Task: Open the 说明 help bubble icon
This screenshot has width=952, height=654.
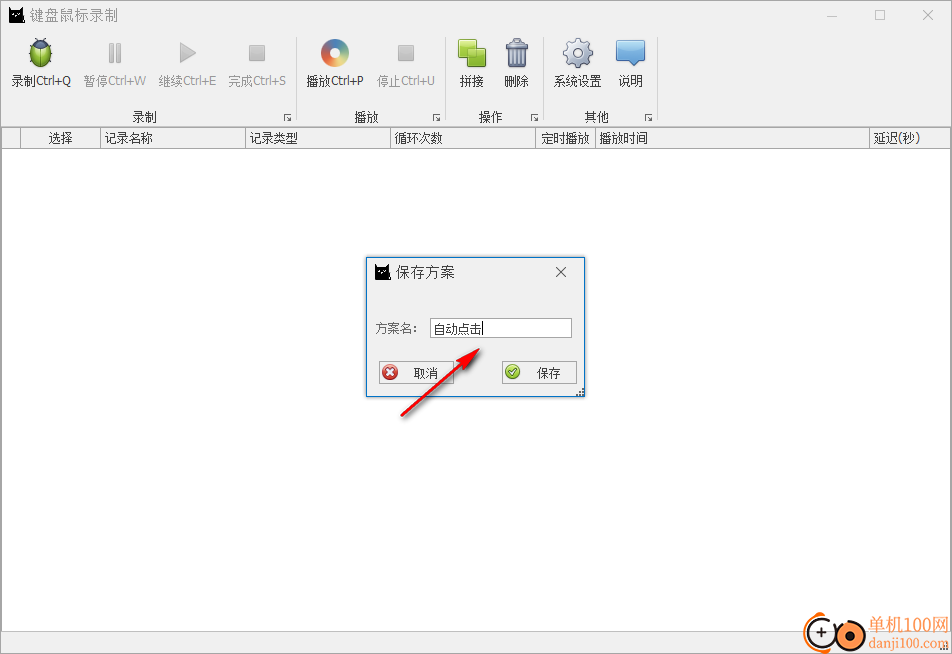Action: [630, 53]
